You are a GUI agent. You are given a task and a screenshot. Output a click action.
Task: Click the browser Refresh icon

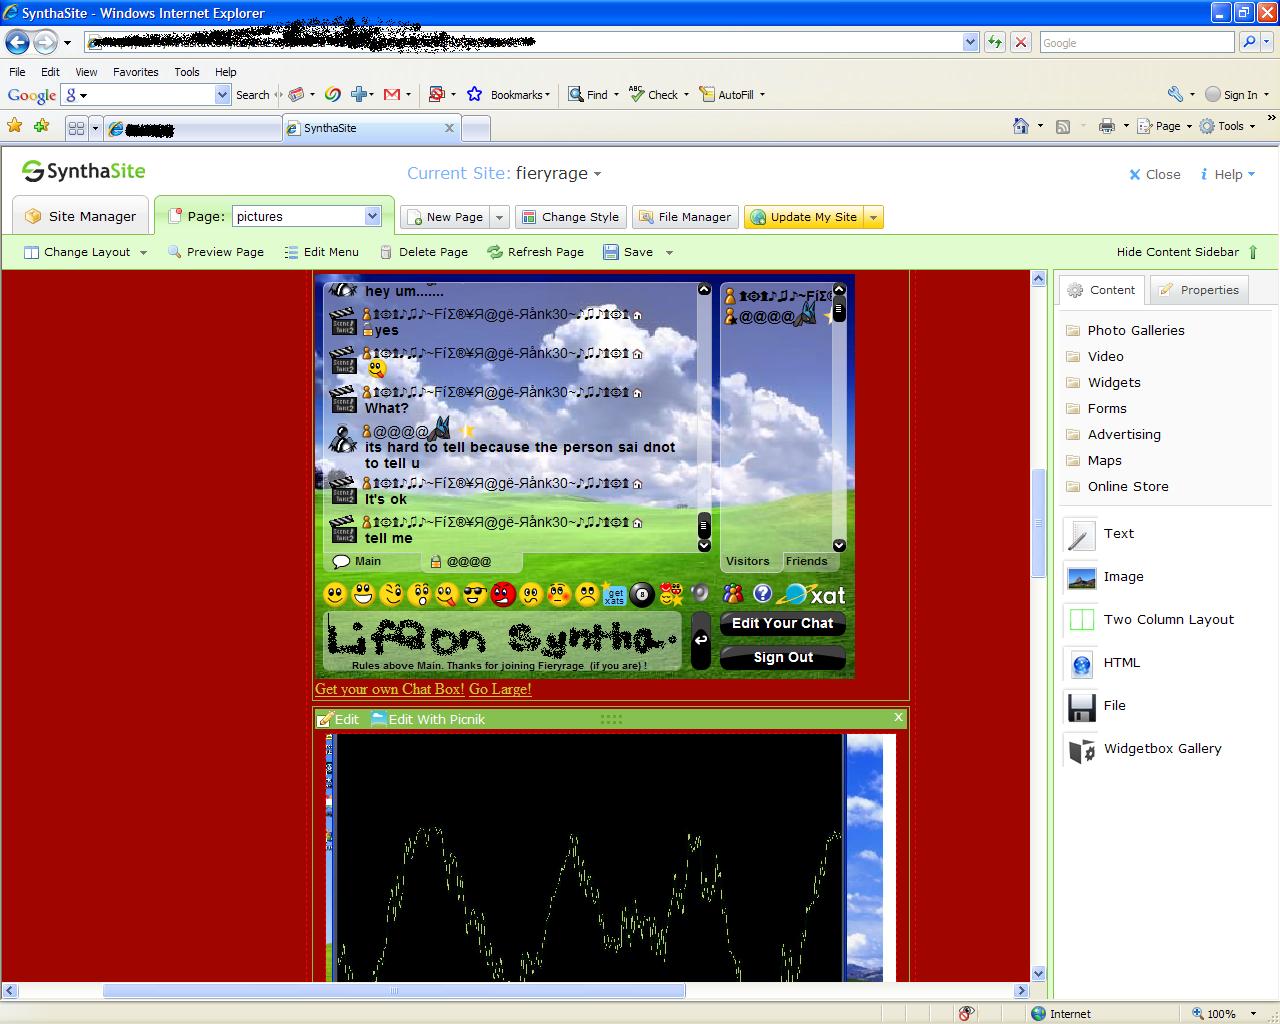(995, 42)
